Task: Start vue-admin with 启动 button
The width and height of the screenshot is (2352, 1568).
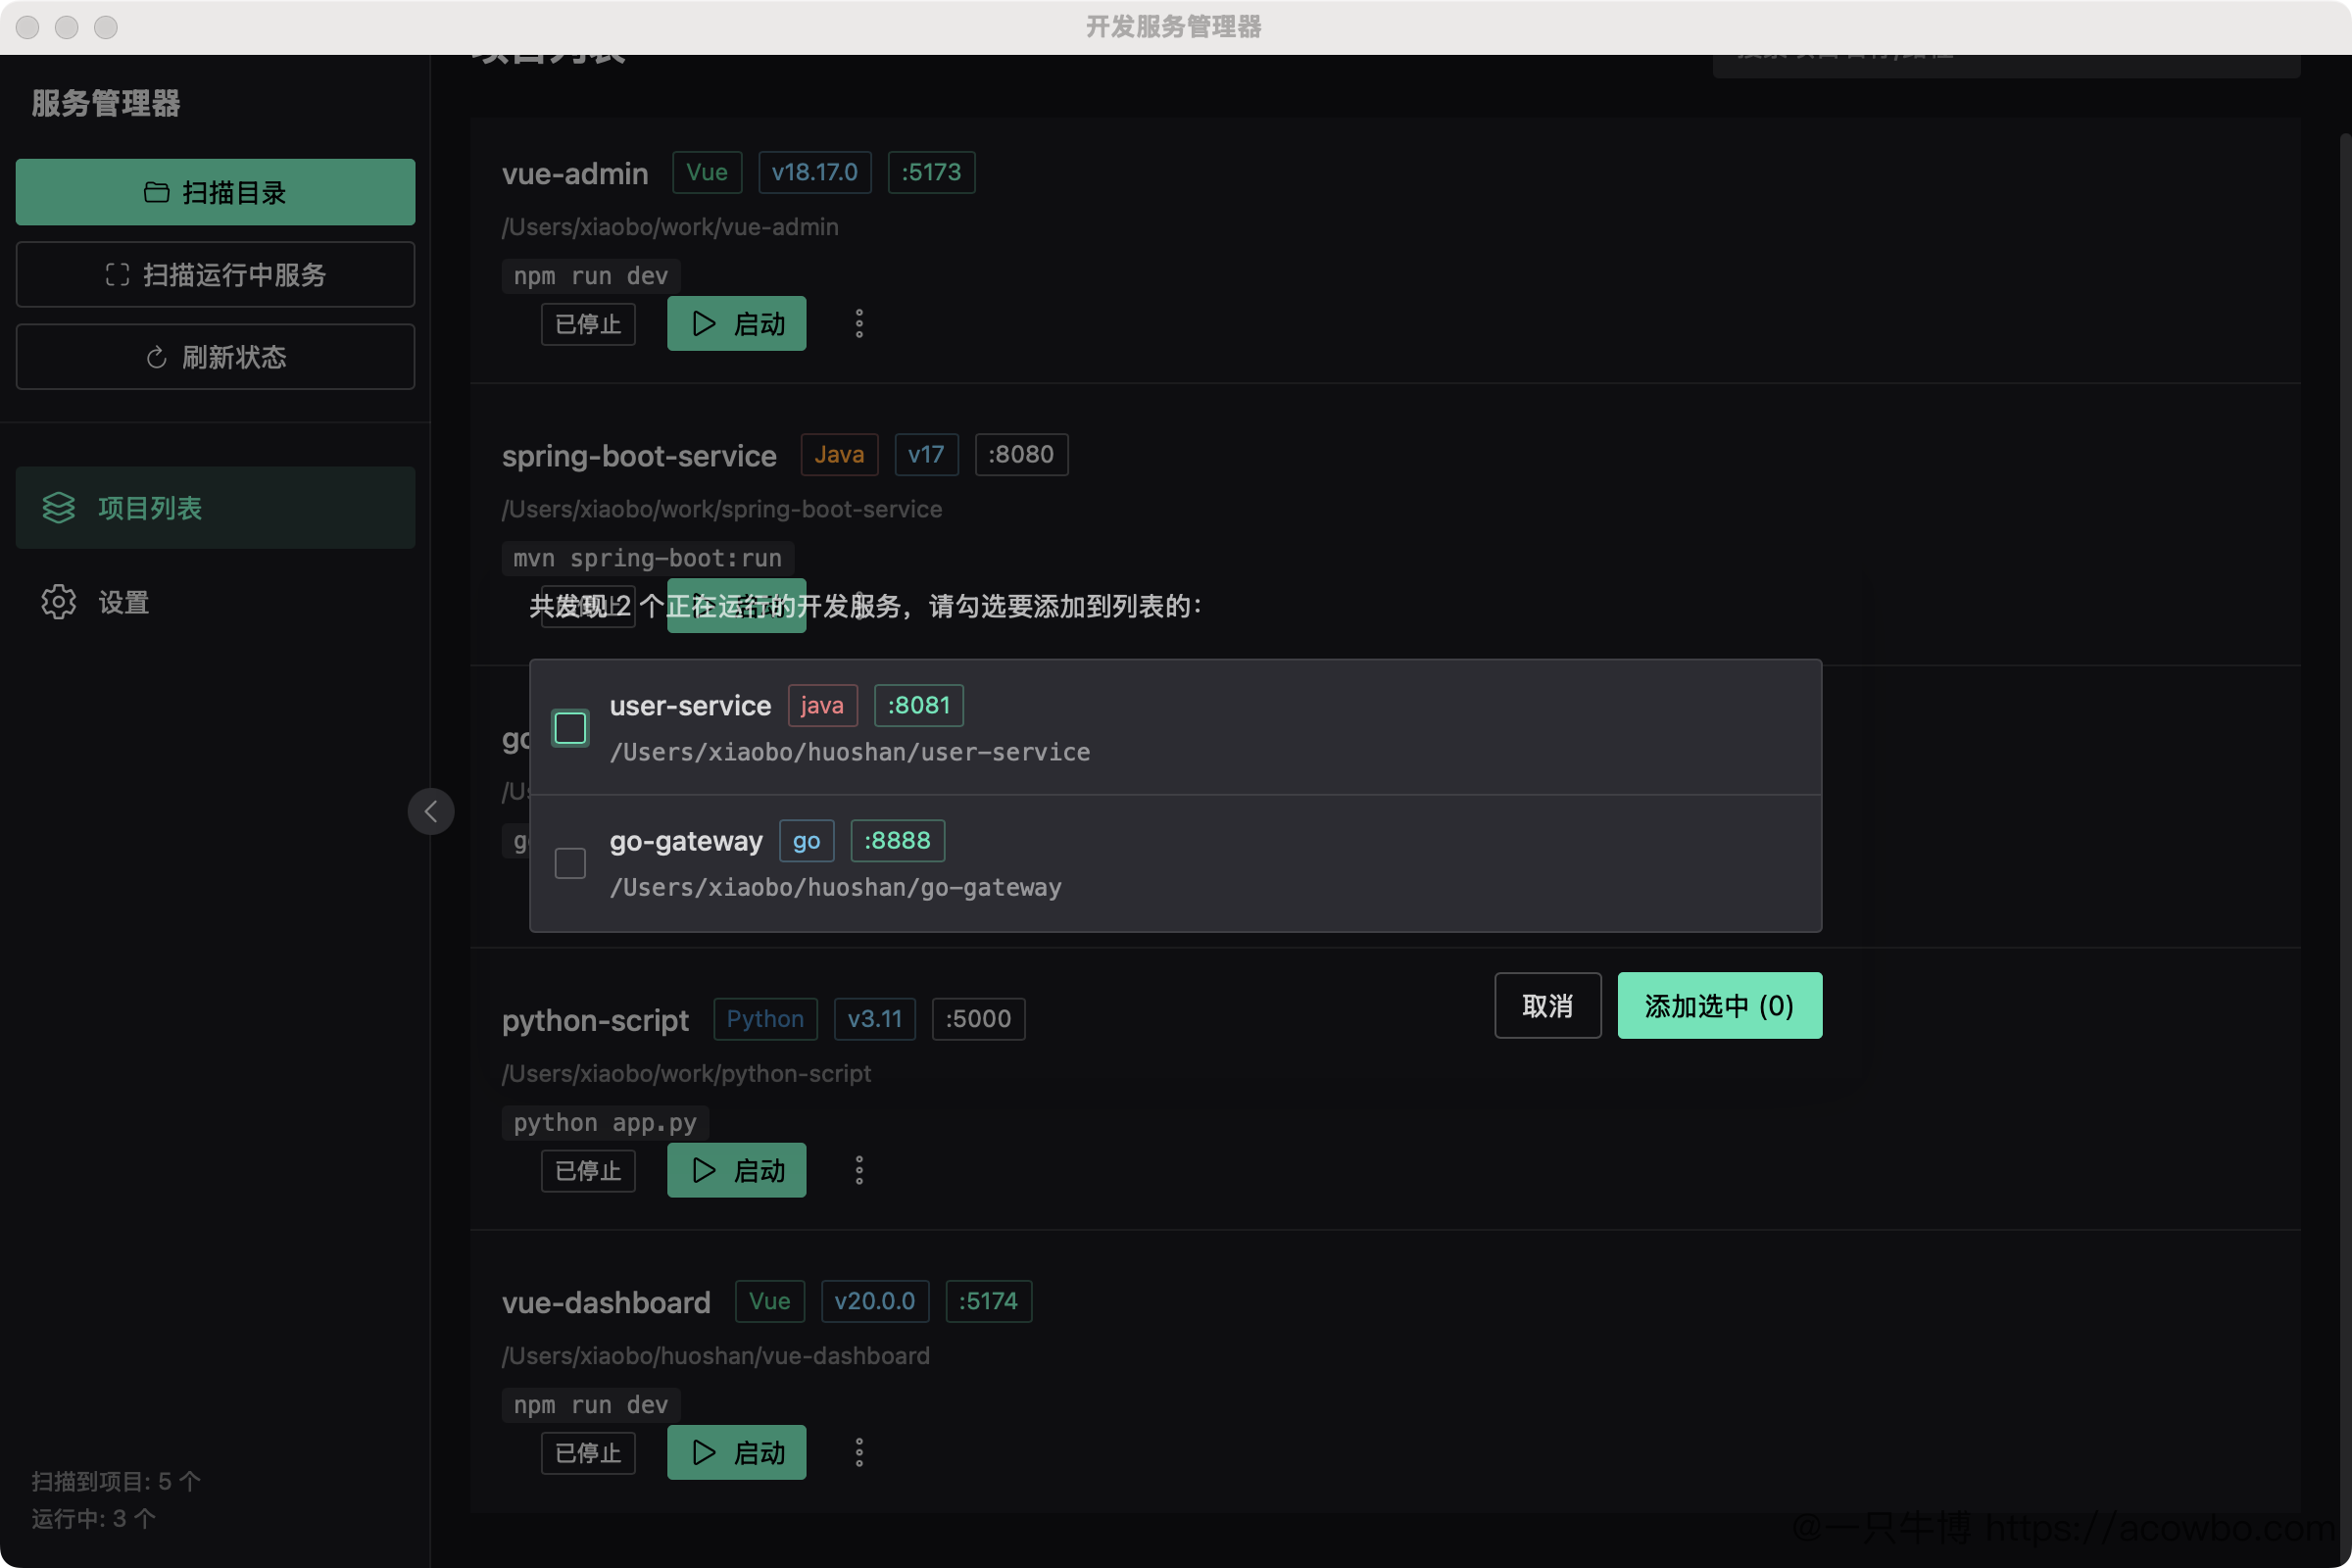Action: point(737,323)
